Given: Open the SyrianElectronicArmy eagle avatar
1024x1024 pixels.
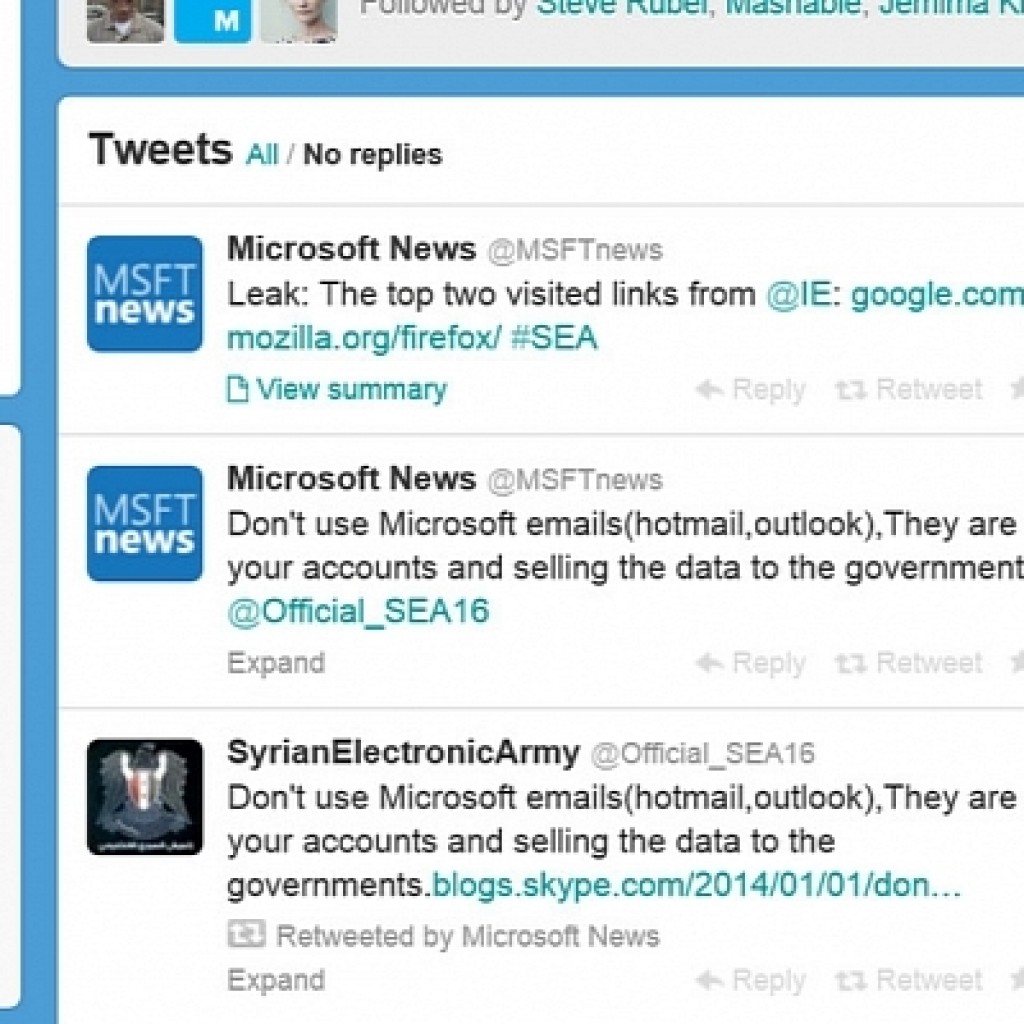Looking at the screenshot, I should (x=145, y=797).
